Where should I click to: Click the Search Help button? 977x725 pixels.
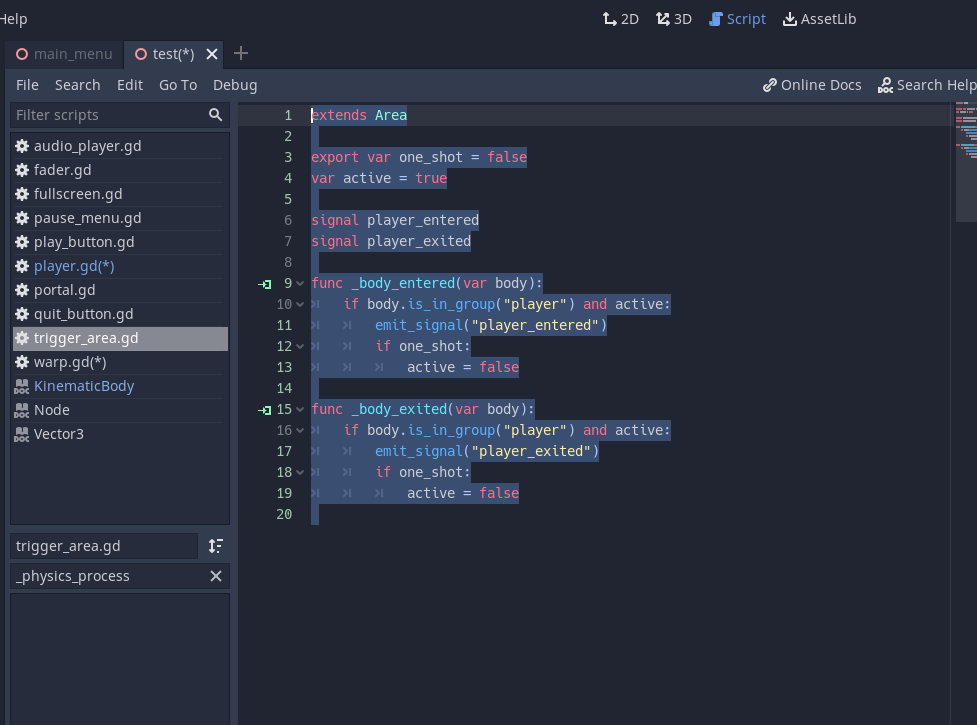[x=926, y=85]
